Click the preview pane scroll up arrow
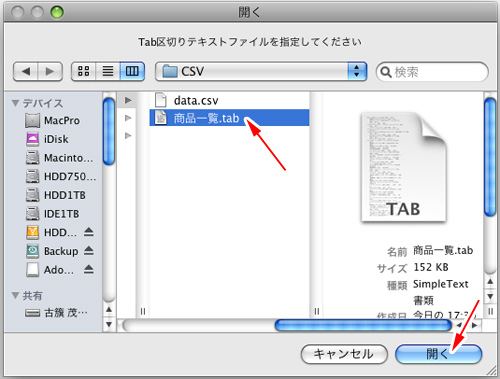Viewport: 500px width, 379px height. (x=490, y=282)
